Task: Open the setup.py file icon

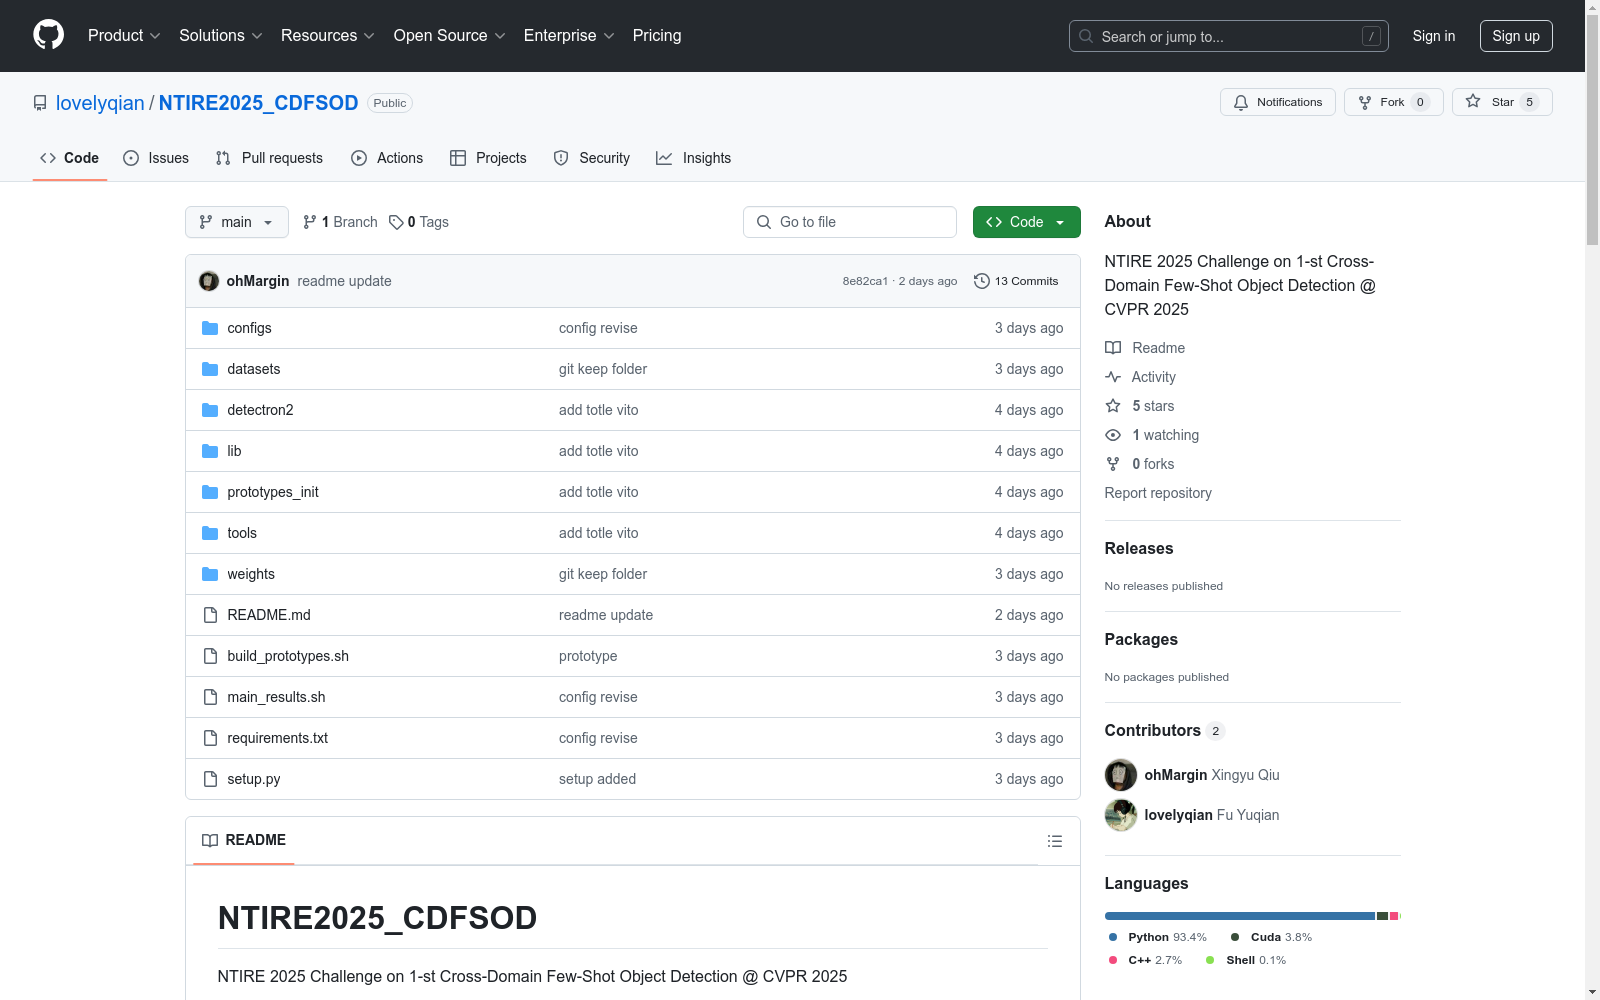Action: click(210, 779)
